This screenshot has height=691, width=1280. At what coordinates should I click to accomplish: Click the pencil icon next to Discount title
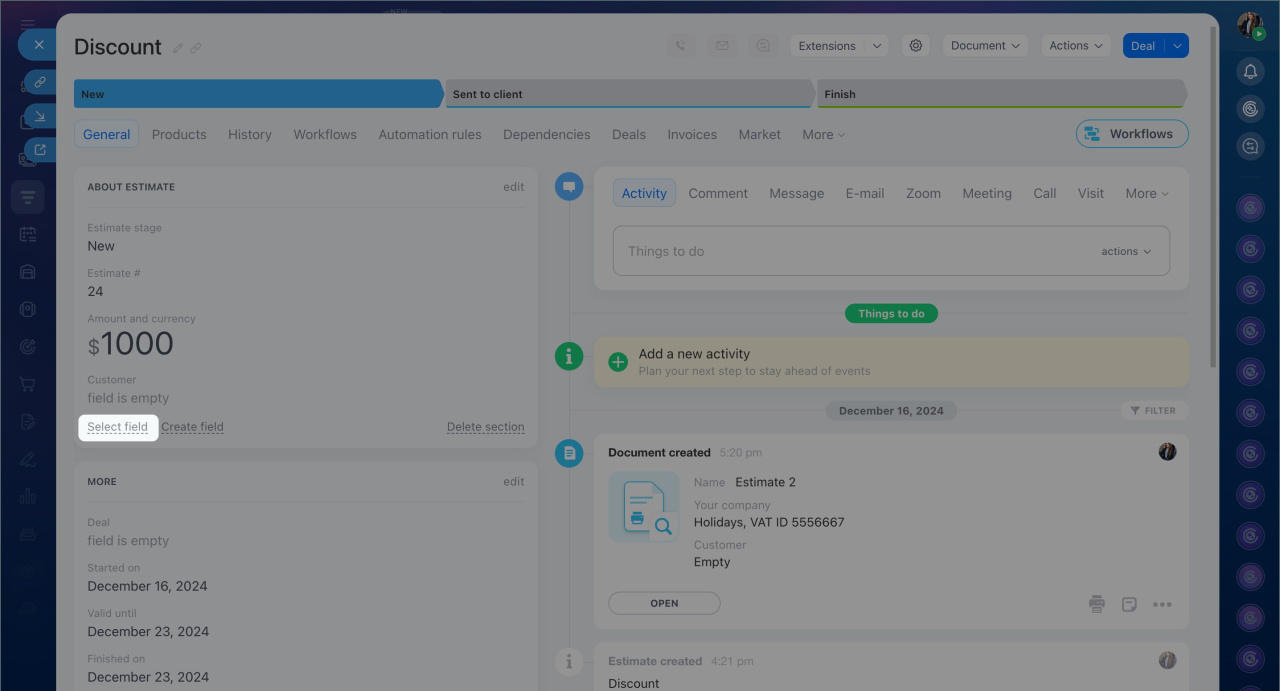point(178,48)
